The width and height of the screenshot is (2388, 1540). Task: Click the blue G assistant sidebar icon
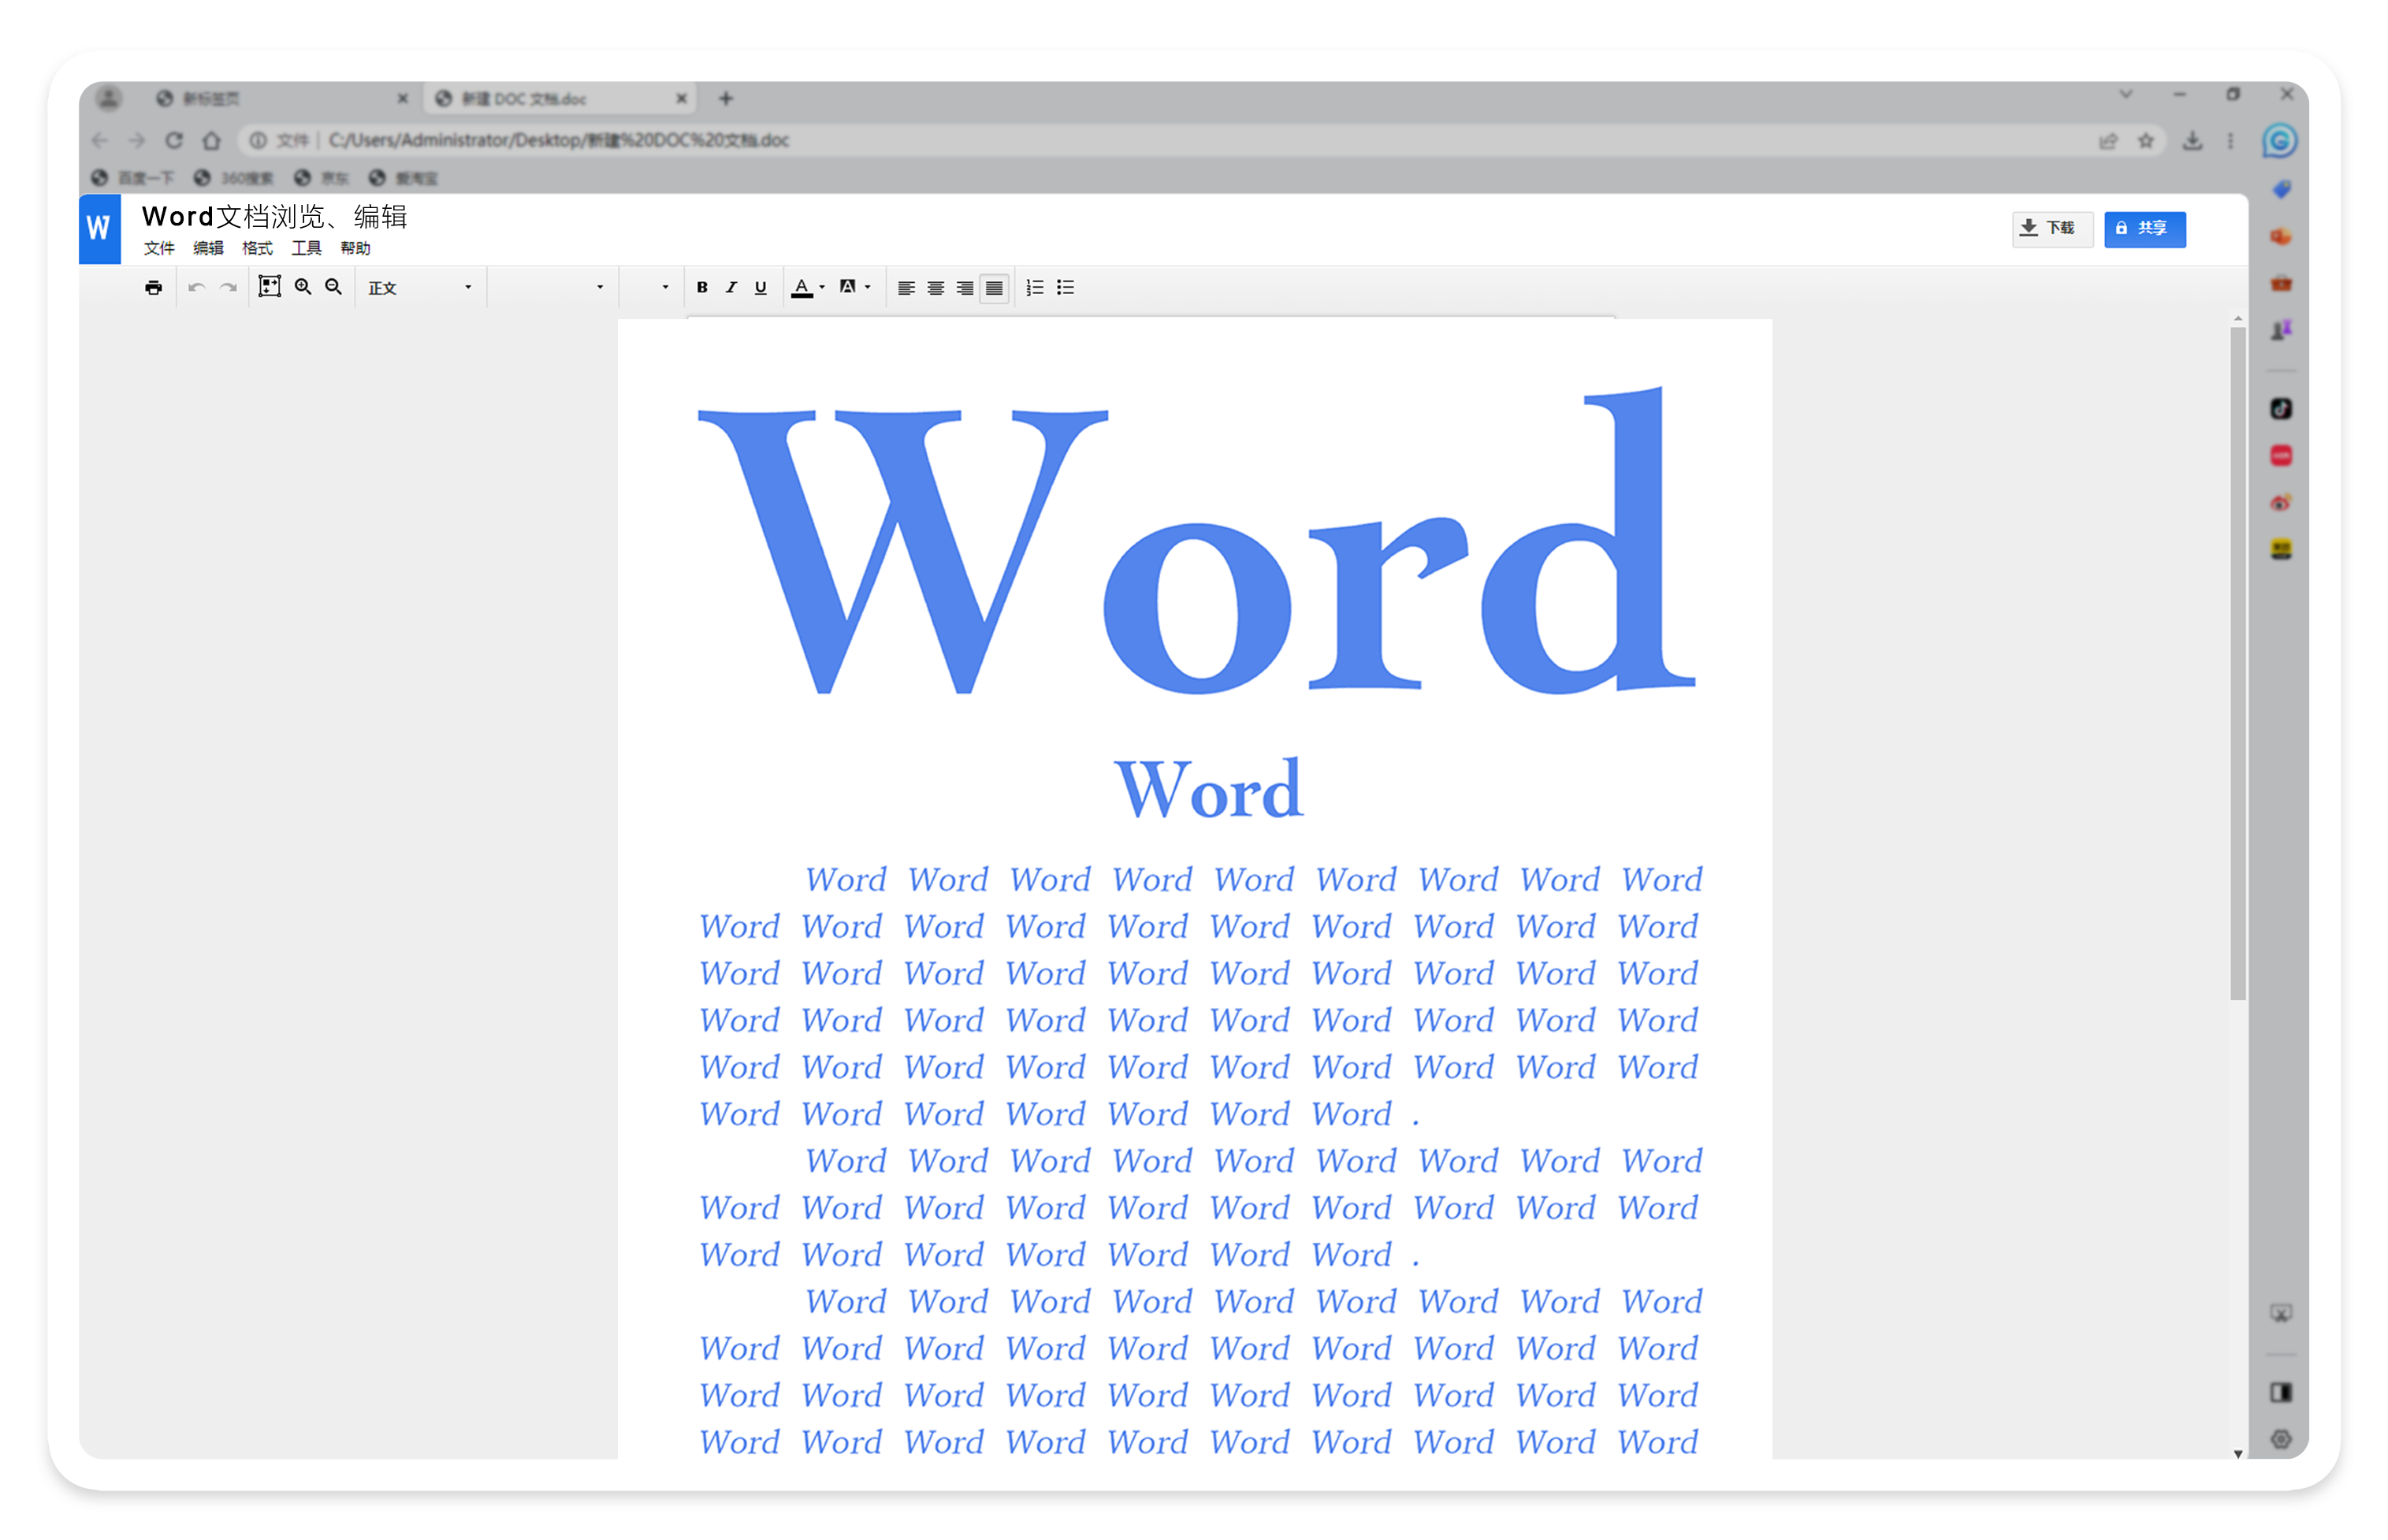point(2280,141)
